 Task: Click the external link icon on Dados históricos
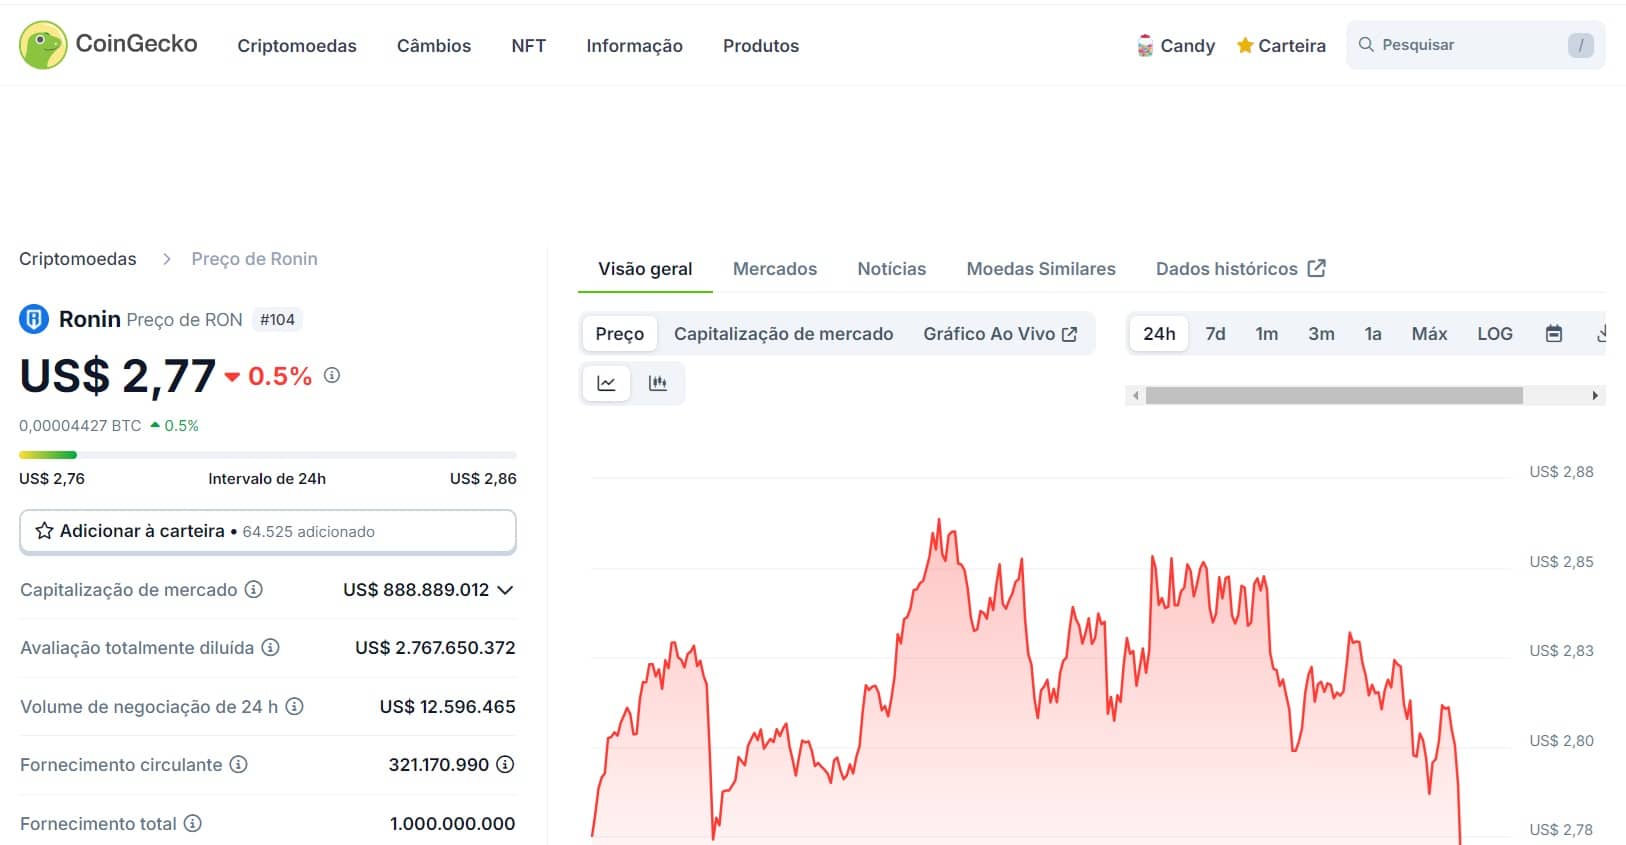[x=1317, y=268]
